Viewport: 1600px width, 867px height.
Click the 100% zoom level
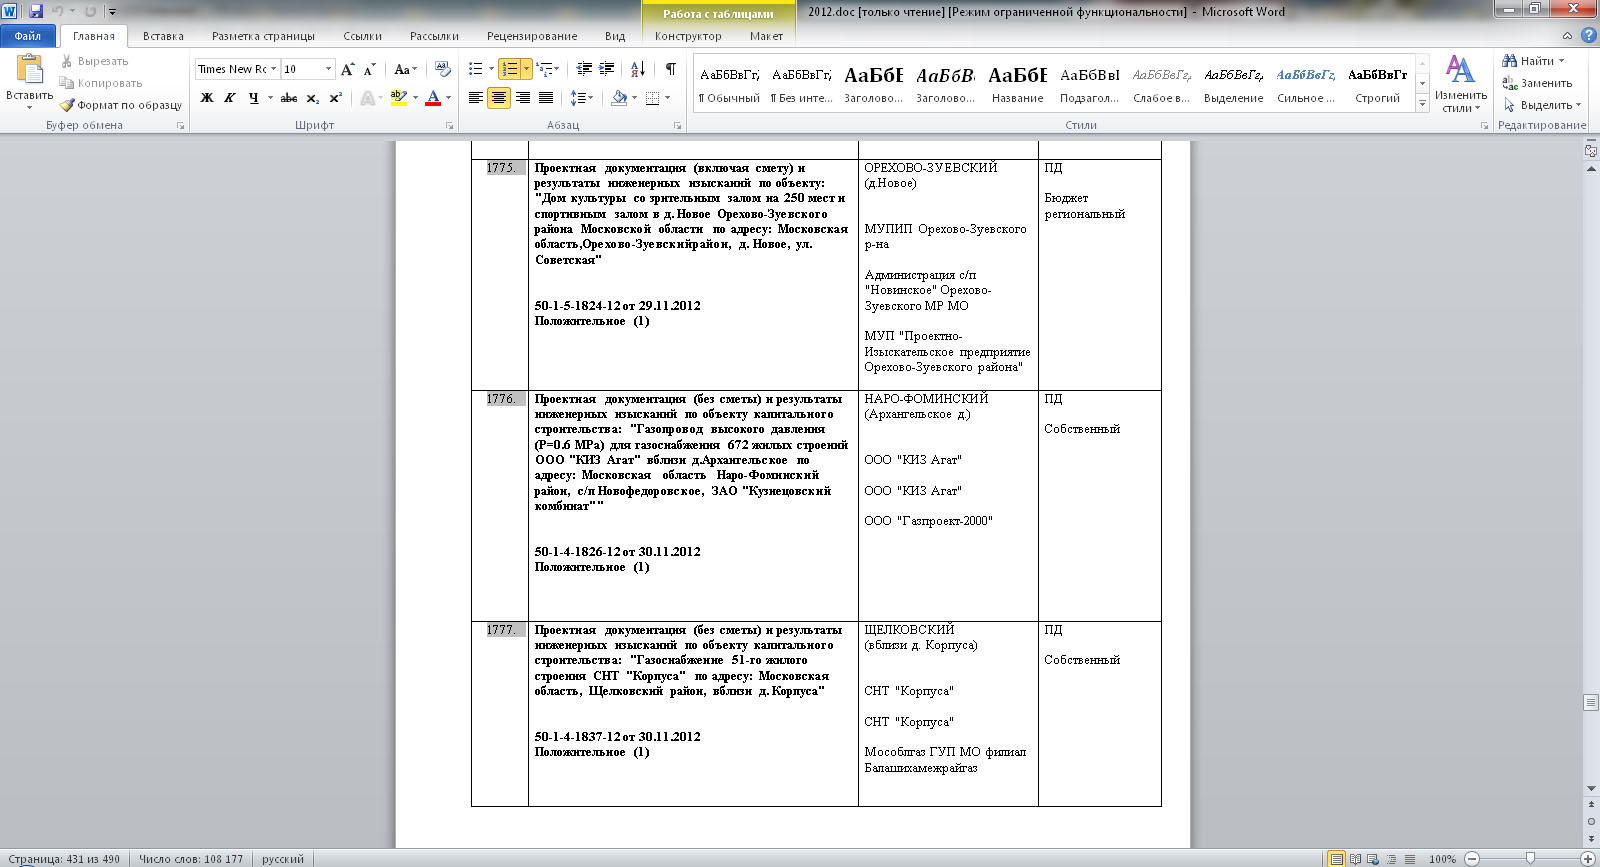click(1442, 859)
